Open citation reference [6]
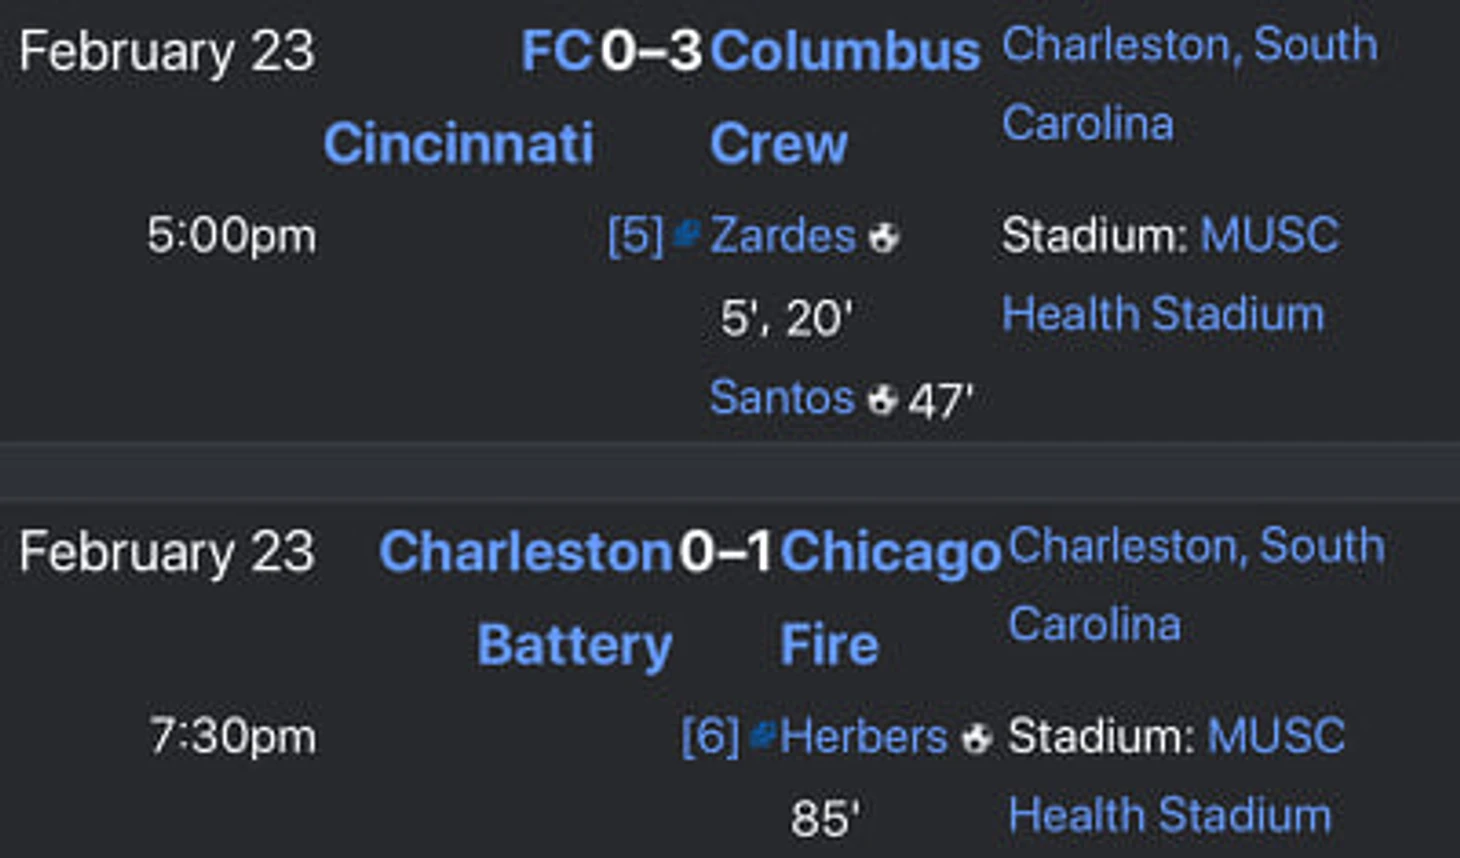The width and height of the screenshot is (1460, 858). (709, 738)
